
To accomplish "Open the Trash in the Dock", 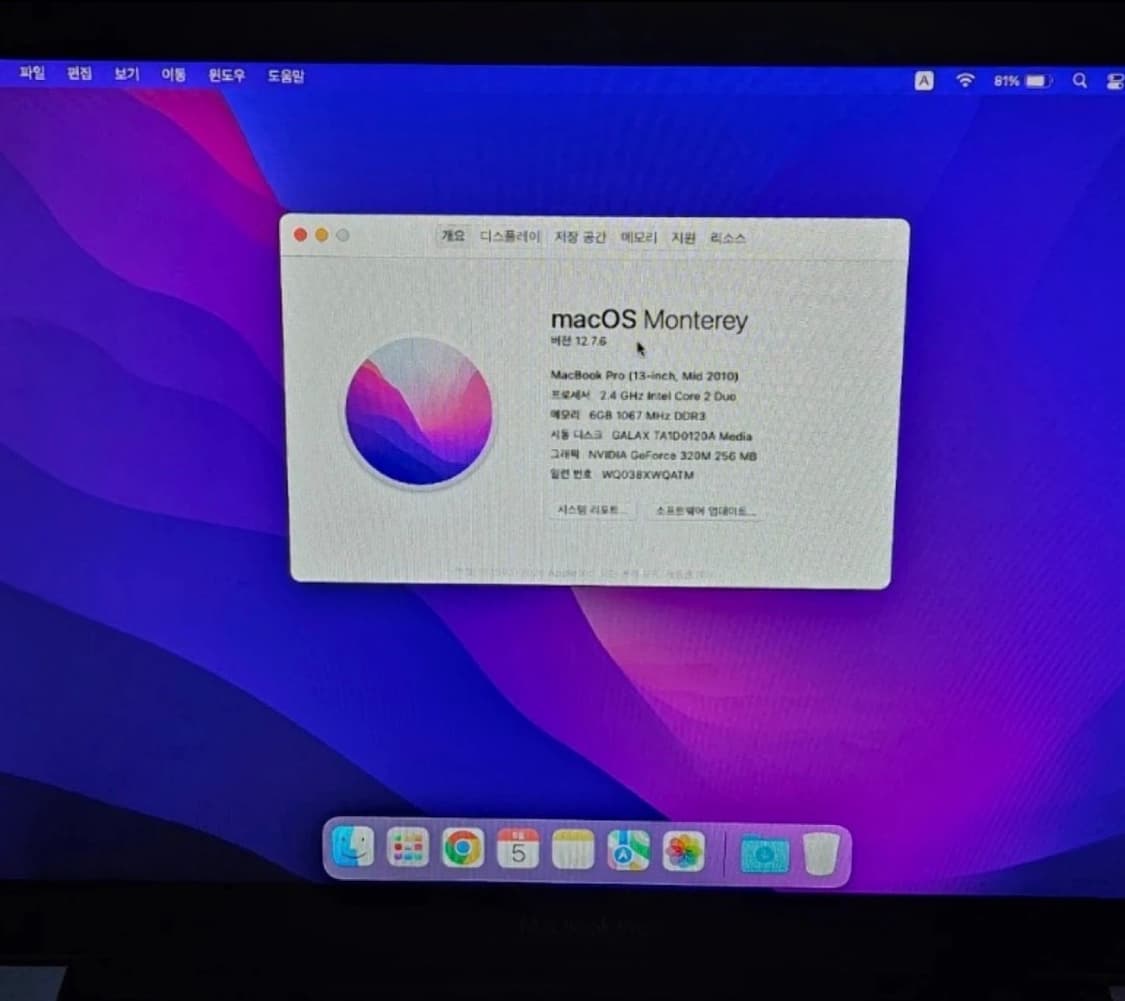I will tap(821, 854).
